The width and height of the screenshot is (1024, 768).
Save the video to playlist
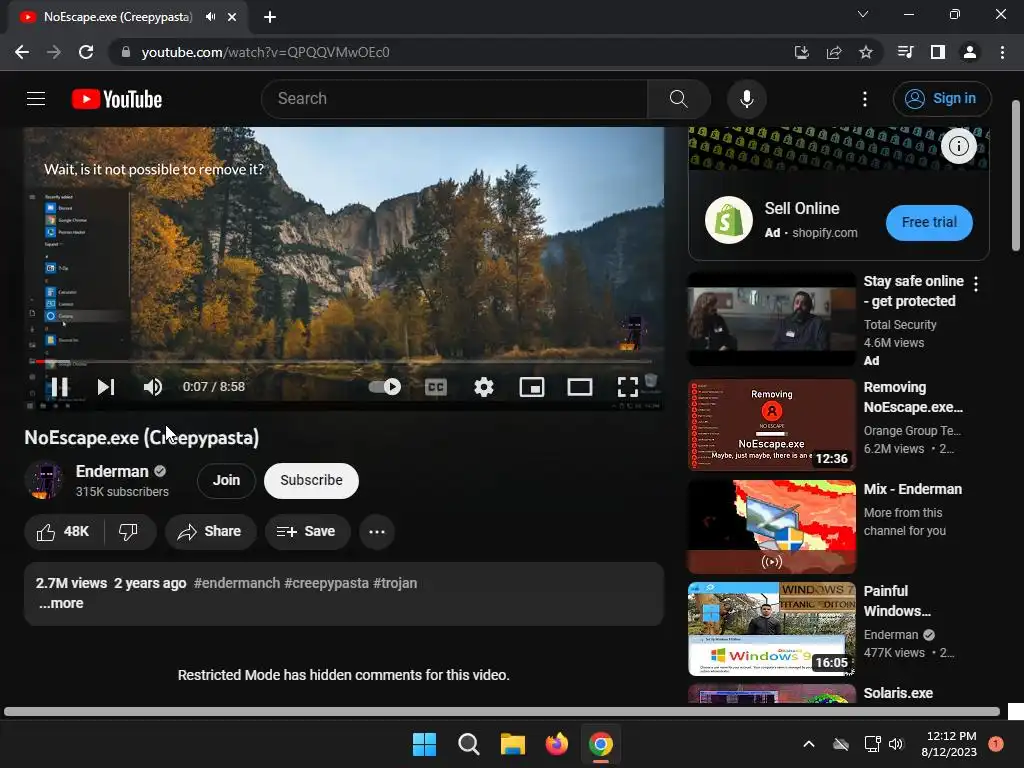click(x=307, y=532)
